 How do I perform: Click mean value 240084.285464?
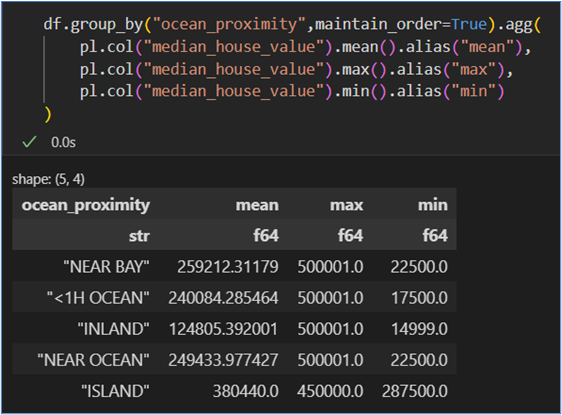(x=223, y=298)
